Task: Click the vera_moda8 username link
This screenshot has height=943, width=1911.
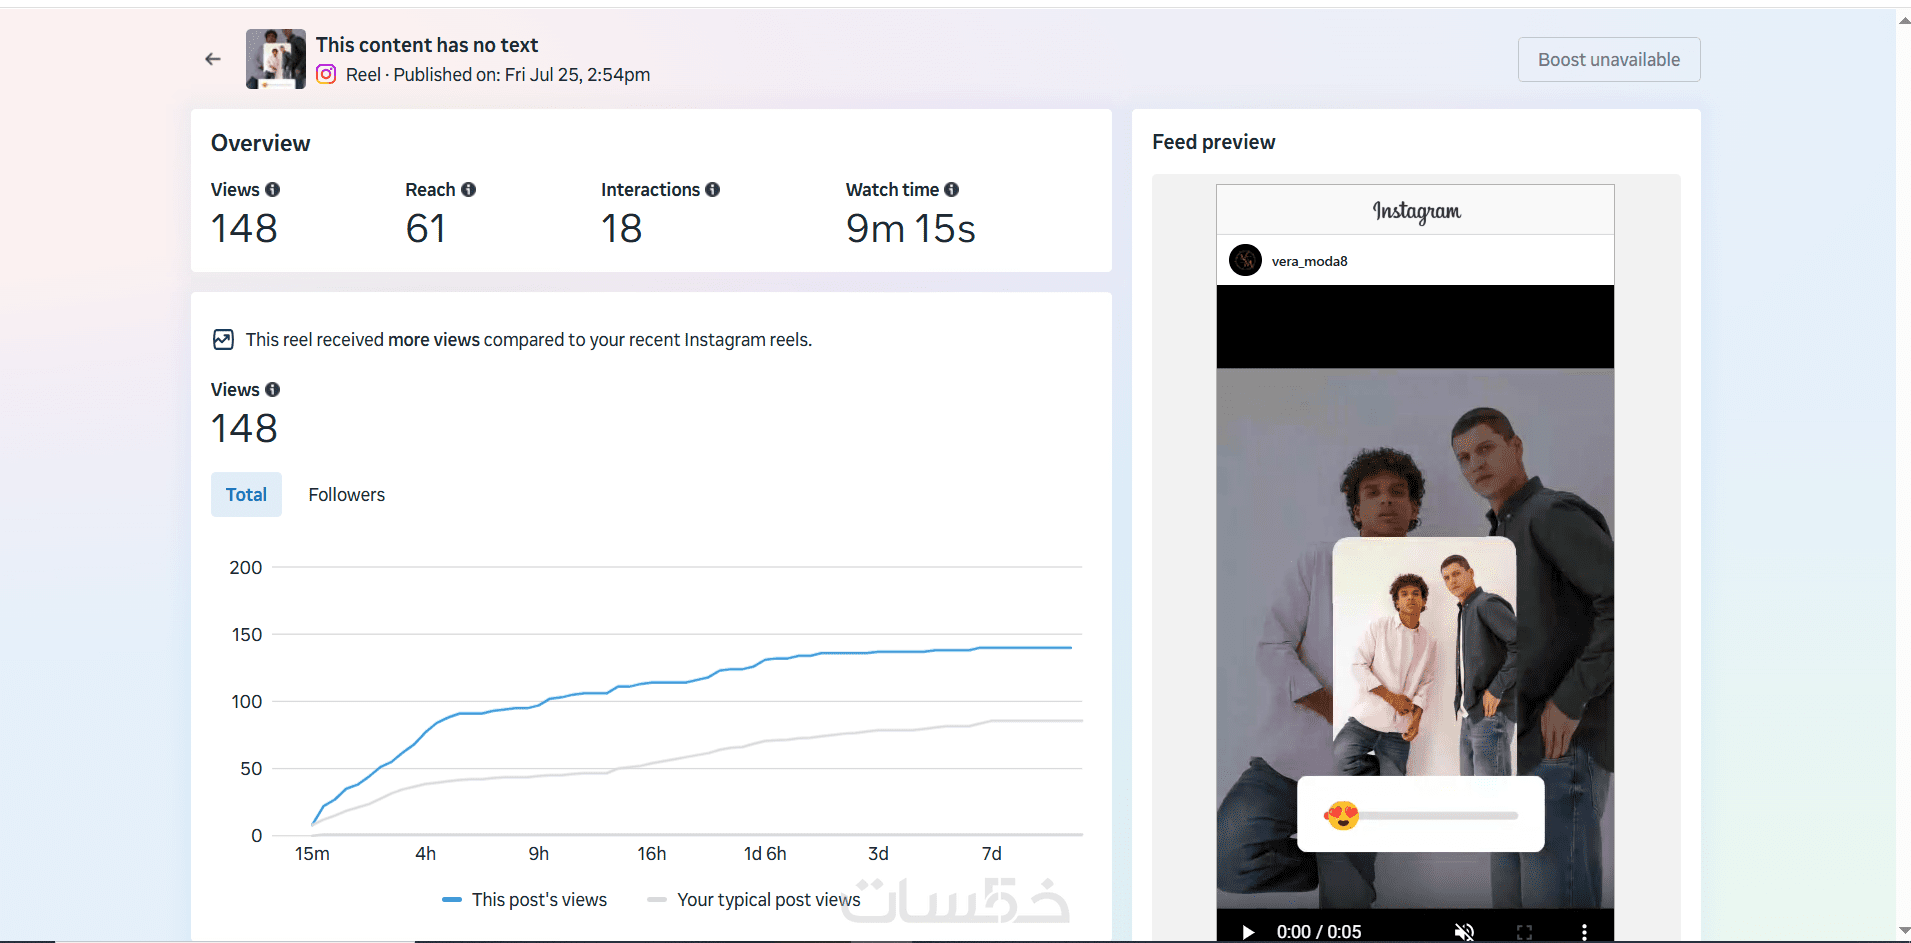Action: 1309,261
